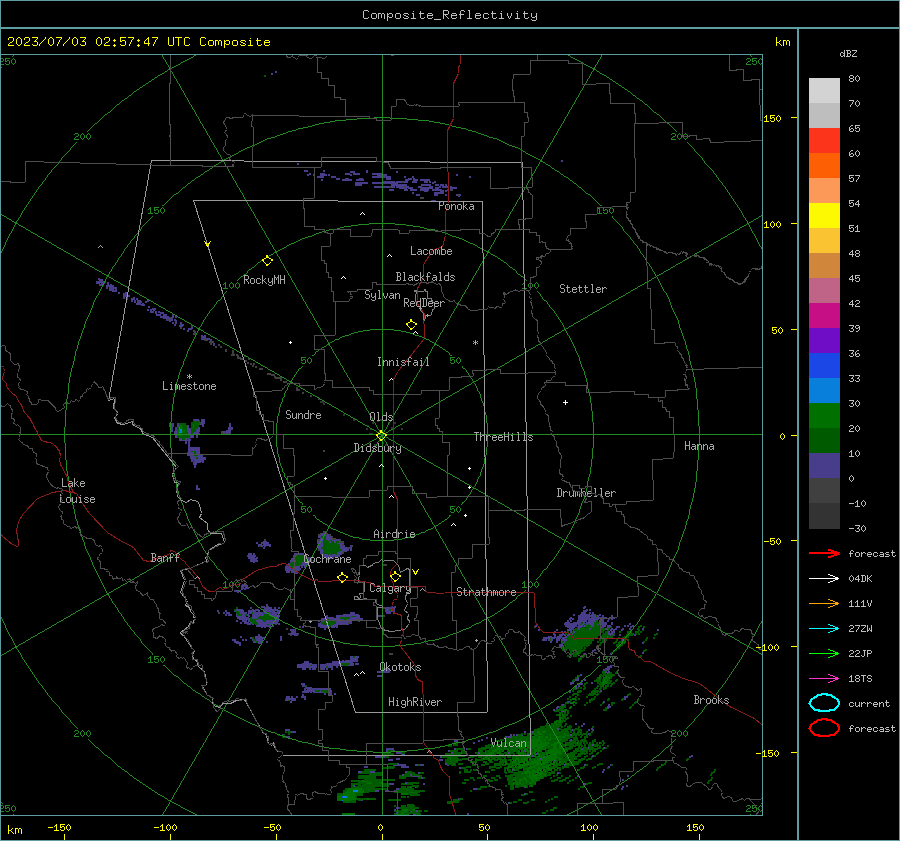This screenshot has height=841, width=900.
Task: Click the ThreeHills label
Action: click(503, 437)
